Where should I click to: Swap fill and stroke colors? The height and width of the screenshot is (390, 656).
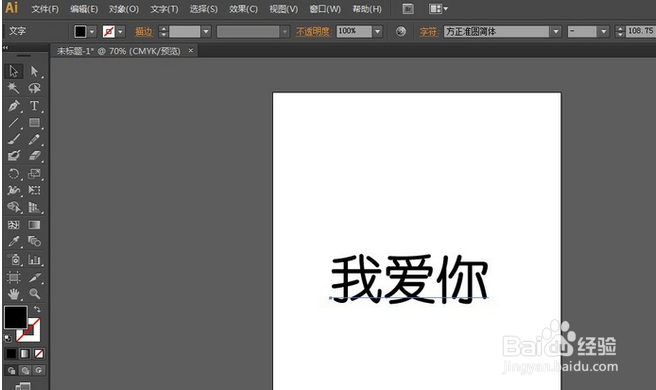coord(37,309)
